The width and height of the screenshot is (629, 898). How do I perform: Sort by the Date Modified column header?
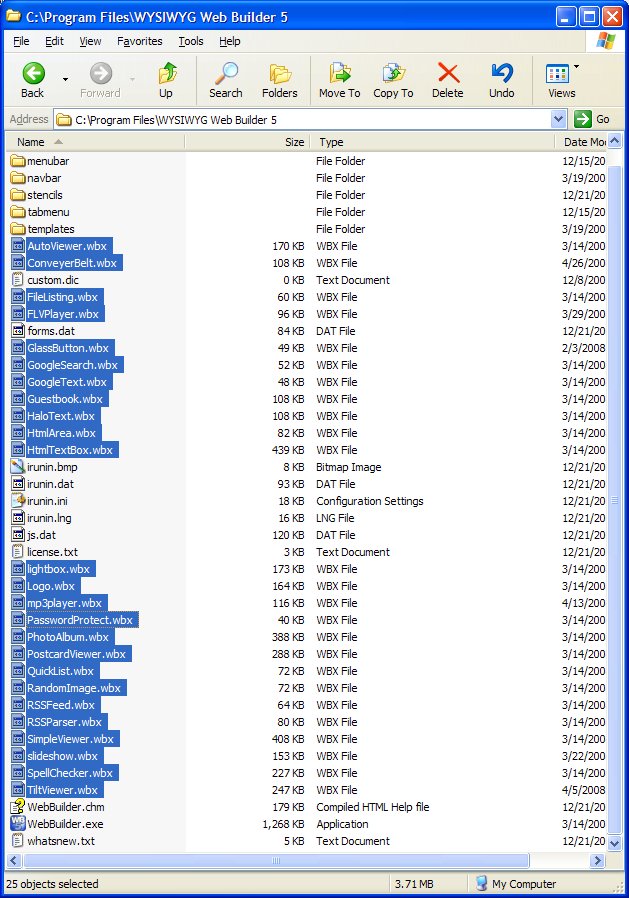[581, 141]
